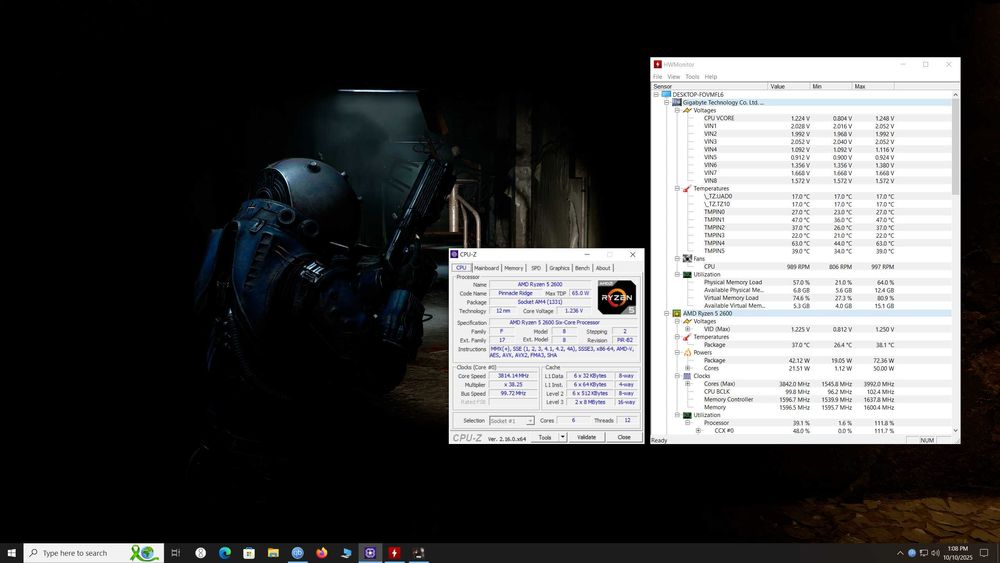Open Firefox from the taskbar

coord(321,552)
